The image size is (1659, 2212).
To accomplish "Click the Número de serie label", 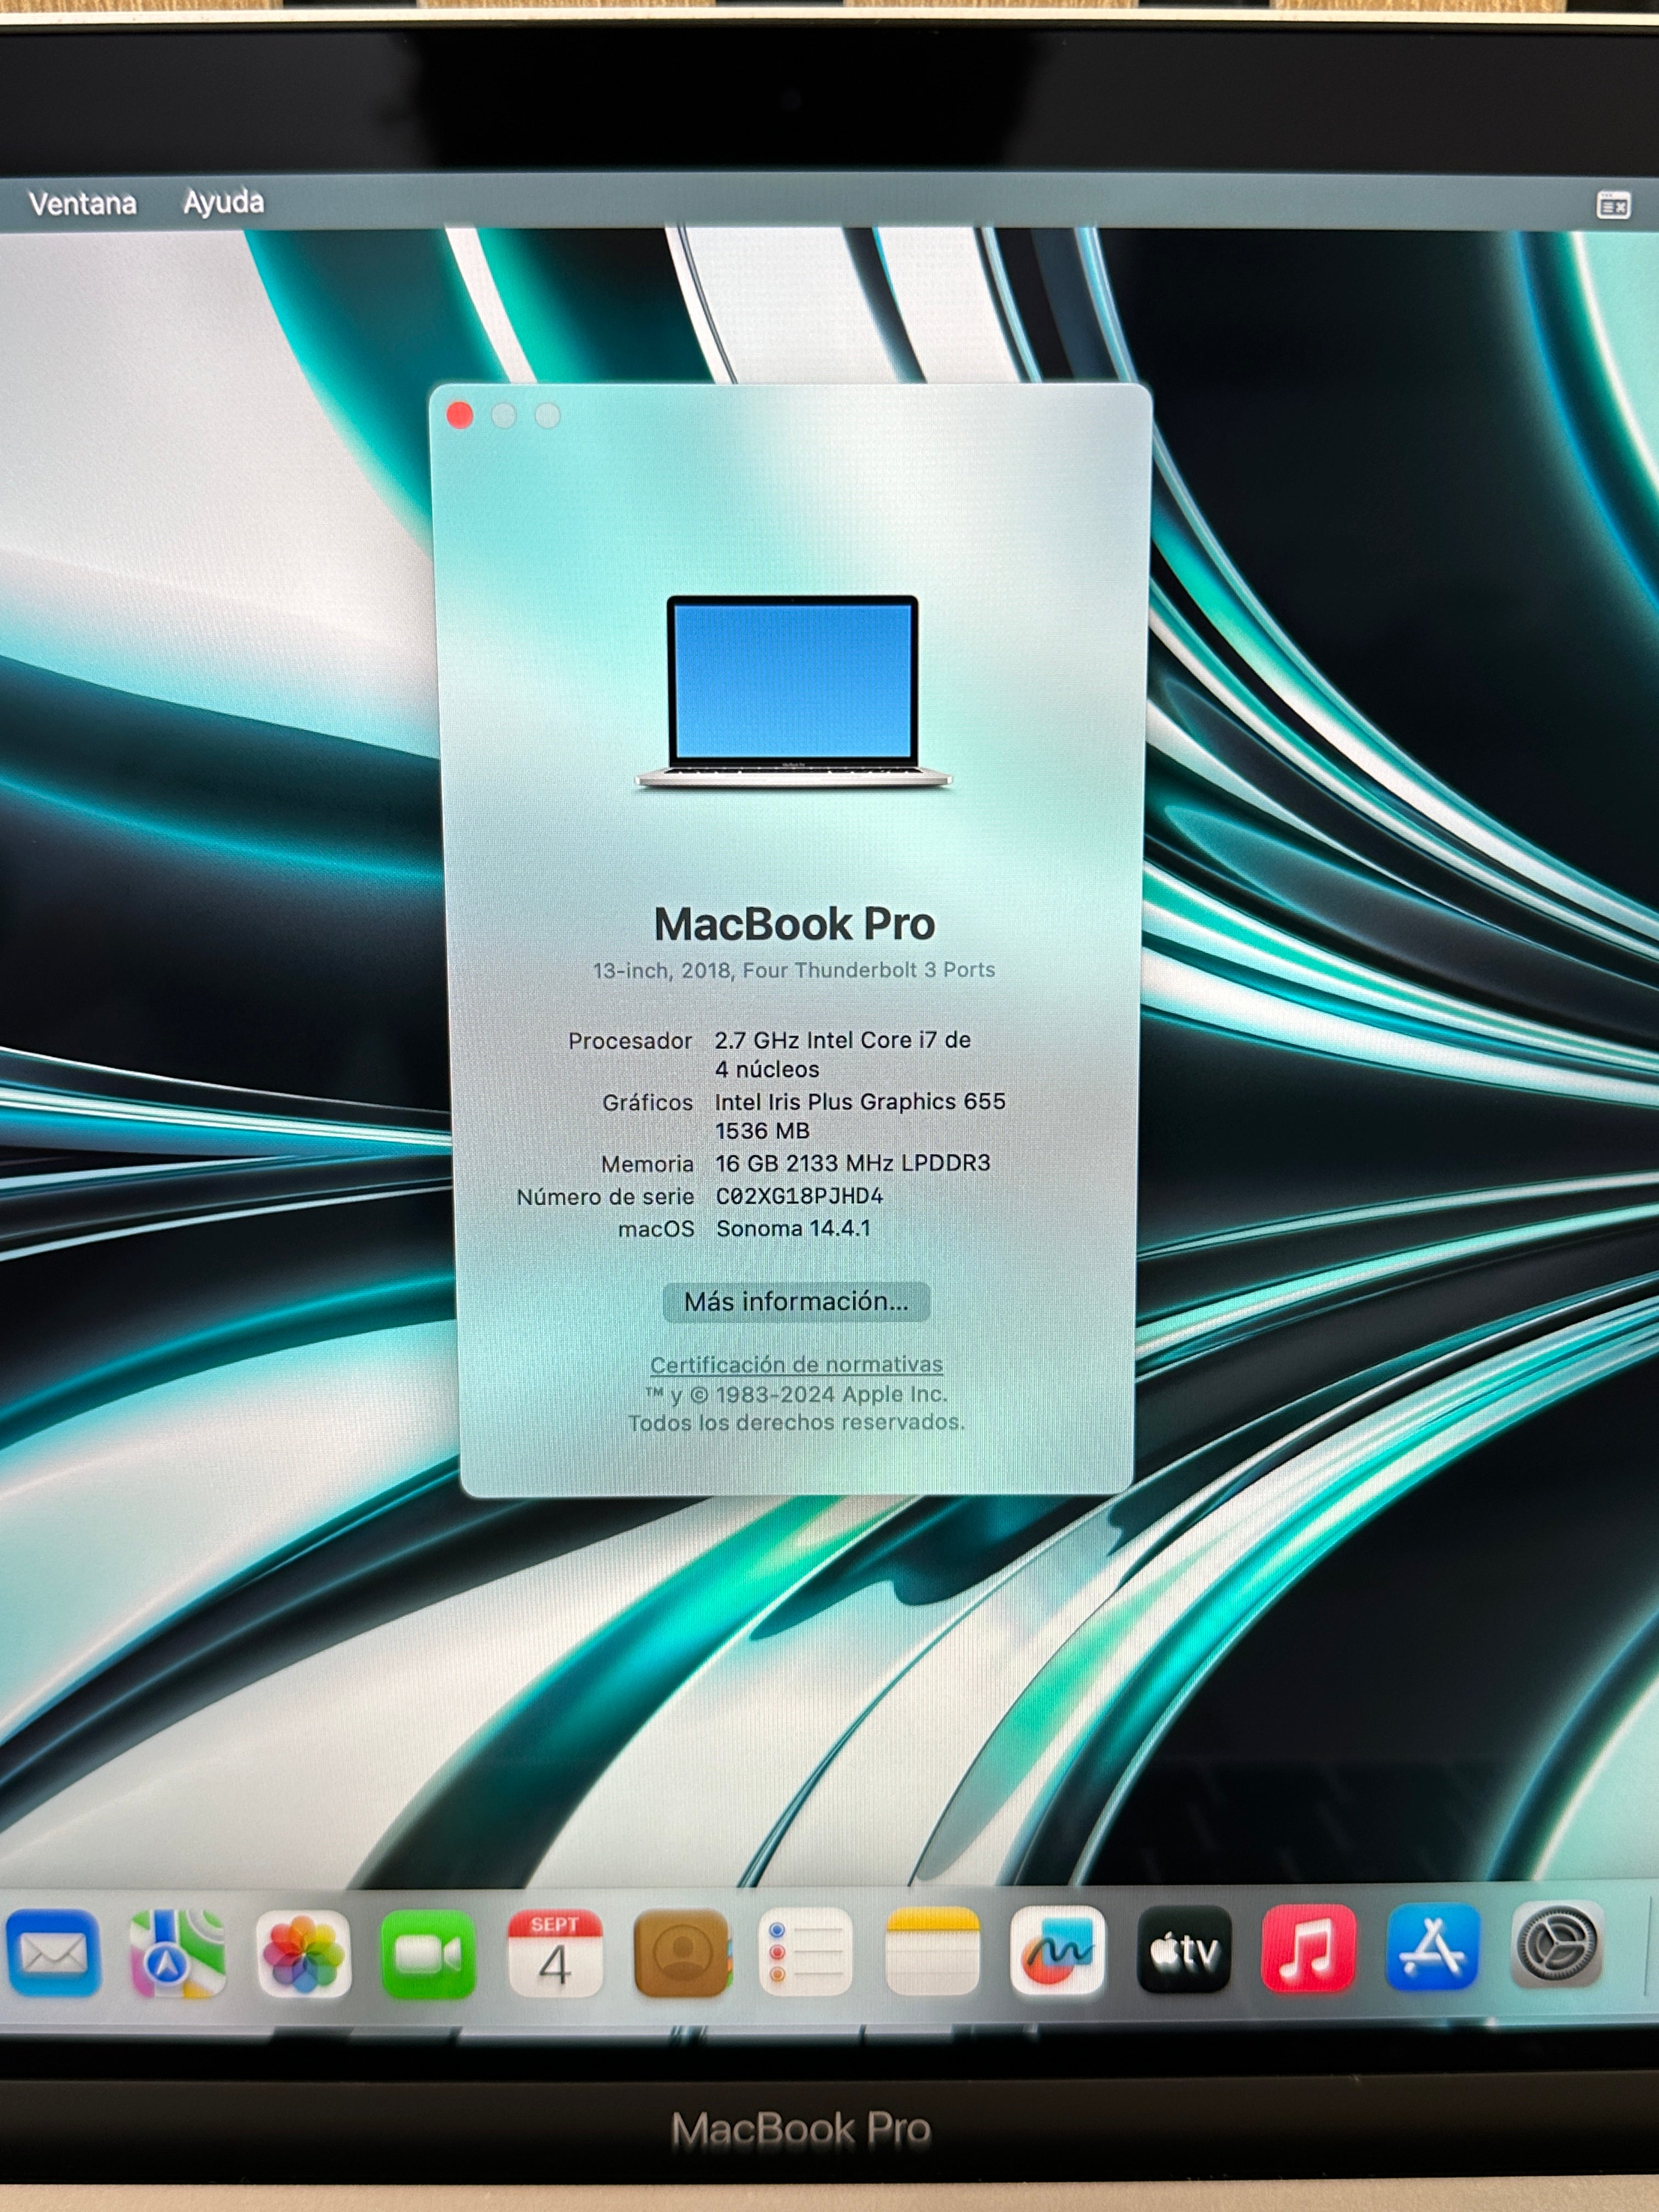I will [x=605, y=1197].
